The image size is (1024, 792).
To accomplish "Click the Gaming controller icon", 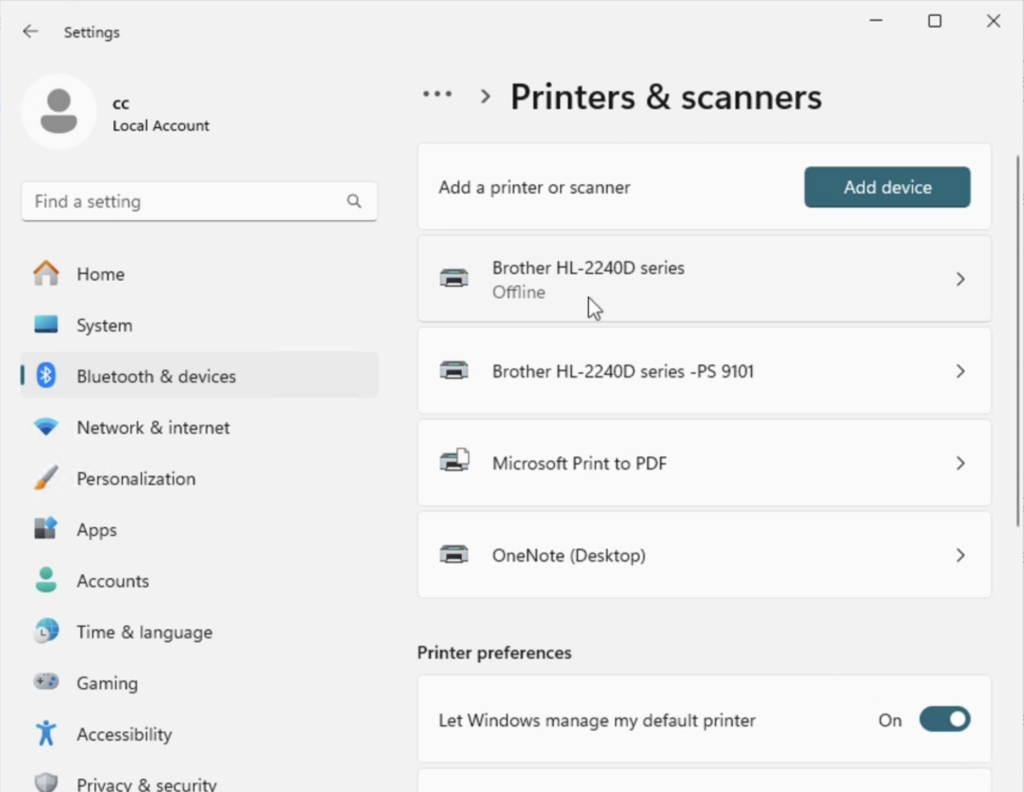I will pyautogui.click(x=46, y=682).
